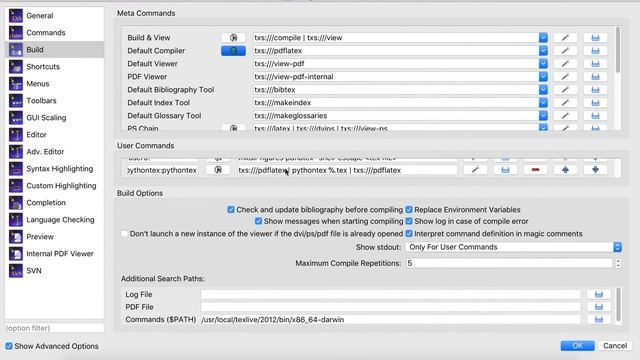Click the Log File path field
Viewport: 640px width, 360px height.
pyautogui.click(x=391, y=294)
